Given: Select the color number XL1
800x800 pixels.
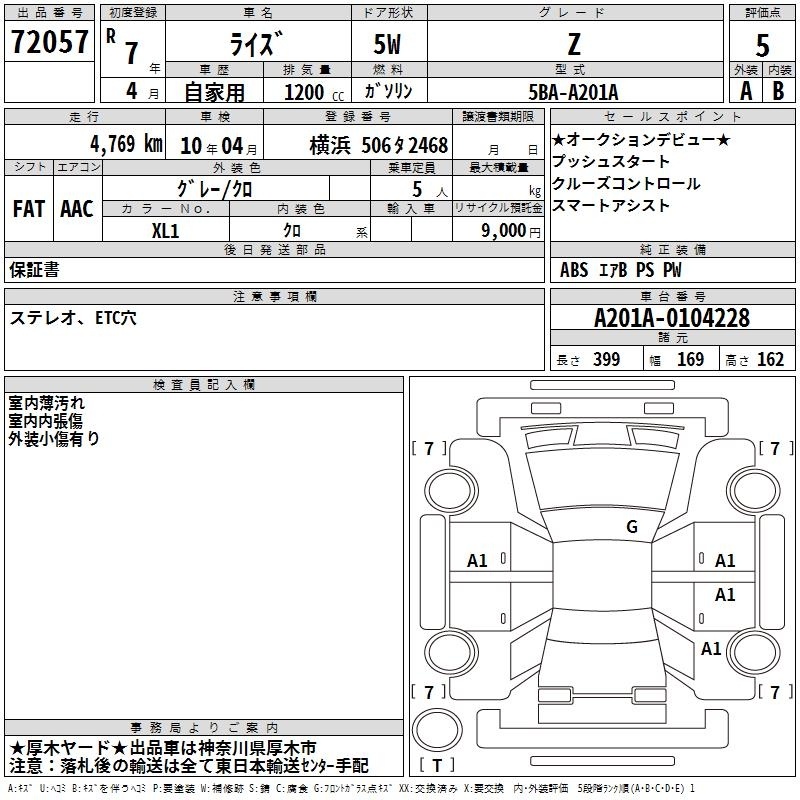Looking at the screenshot, I should point(165,229).
